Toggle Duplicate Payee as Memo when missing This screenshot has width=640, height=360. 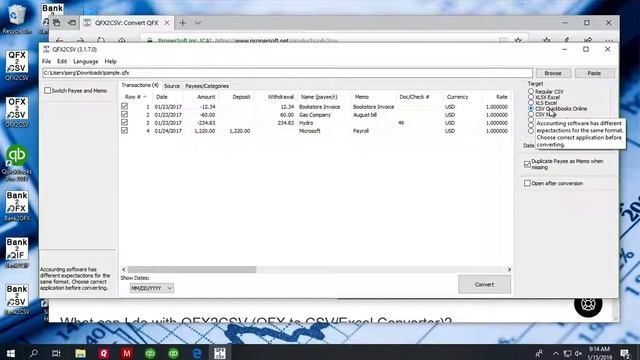[527, 164]
